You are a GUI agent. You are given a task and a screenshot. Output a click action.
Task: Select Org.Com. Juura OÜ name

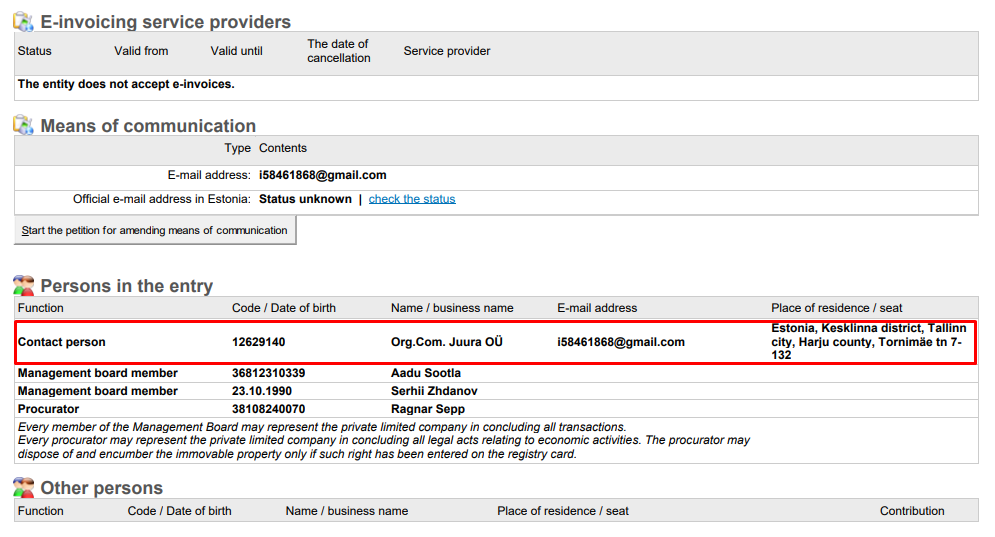point(447,342)
